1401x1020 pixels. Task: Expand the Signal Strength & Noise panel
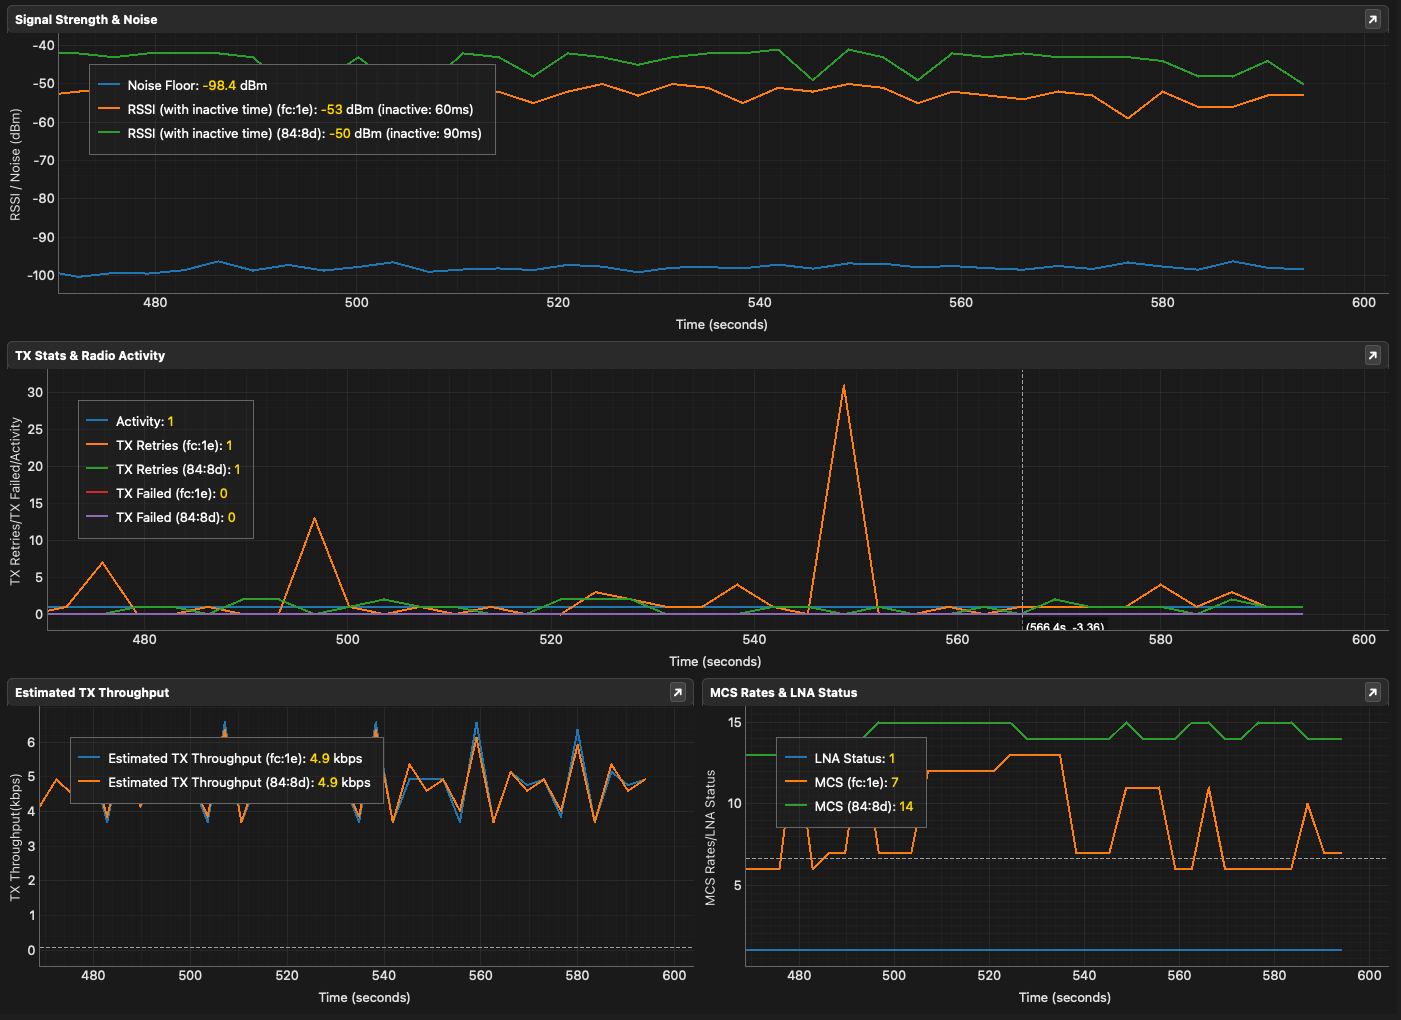[1372, 19]
